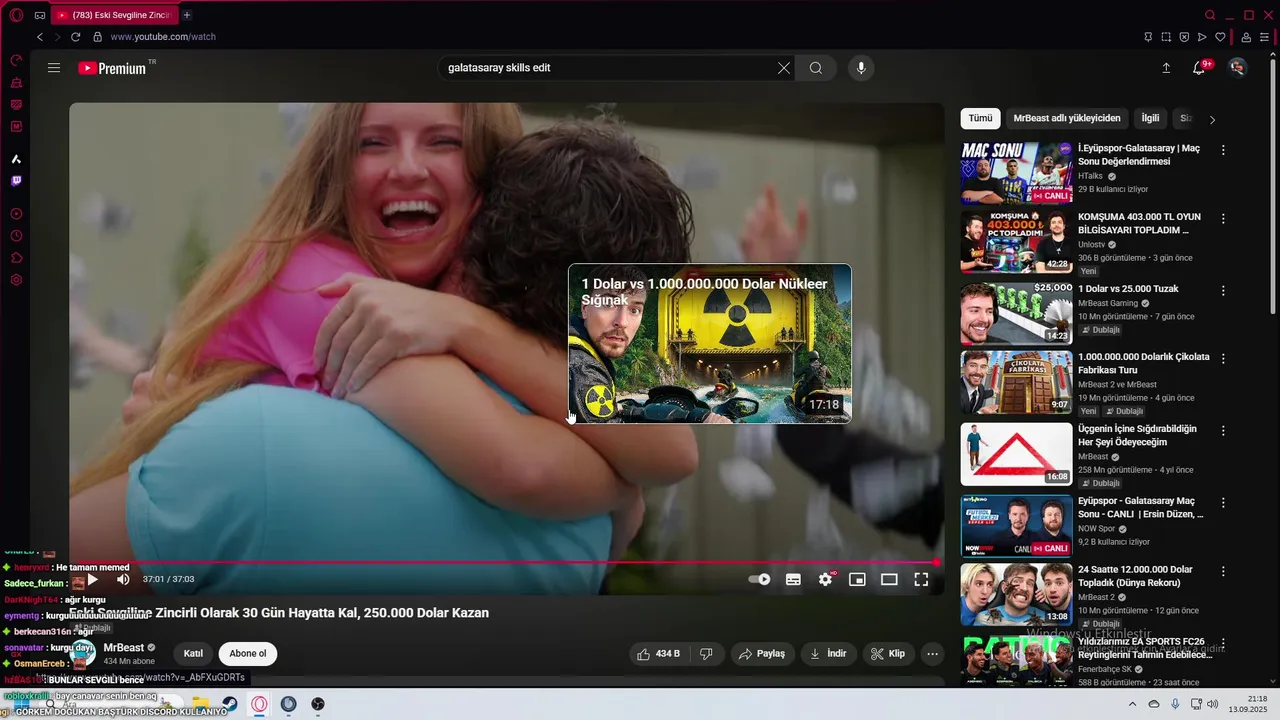Dislike the video with thumbs down
The height and width of the screenshot is (720, 1280).
[x=706, y=654]
